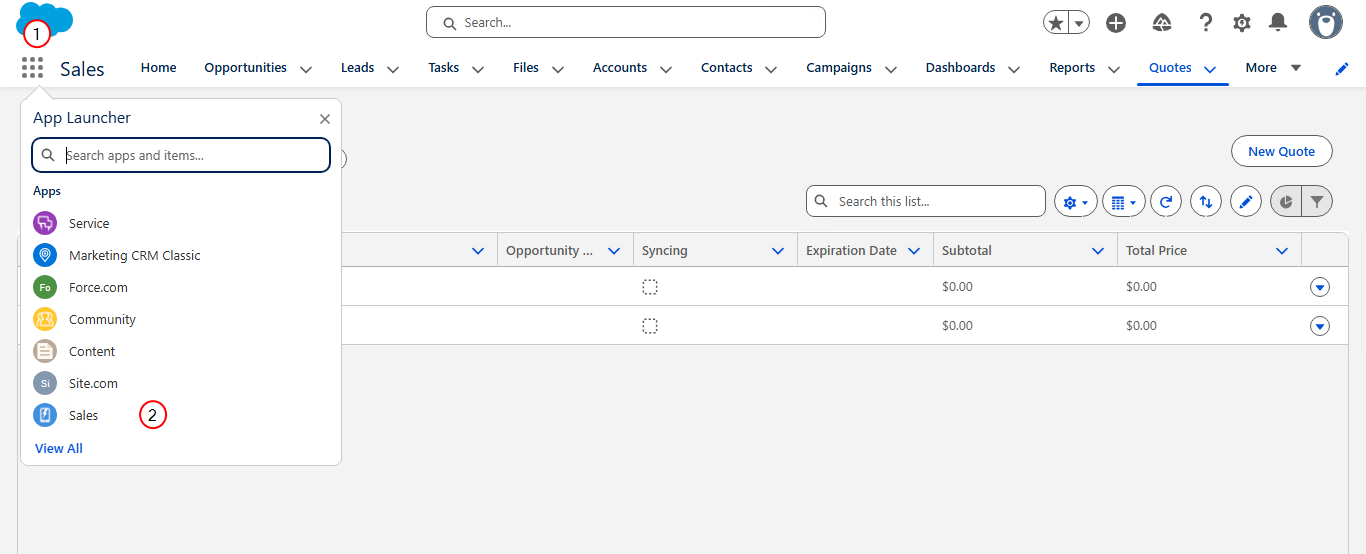The height and width of the screenshot is (554, 1366).
Task: Open the Trailhead guidance icon
Action: tap(1162, 22)
